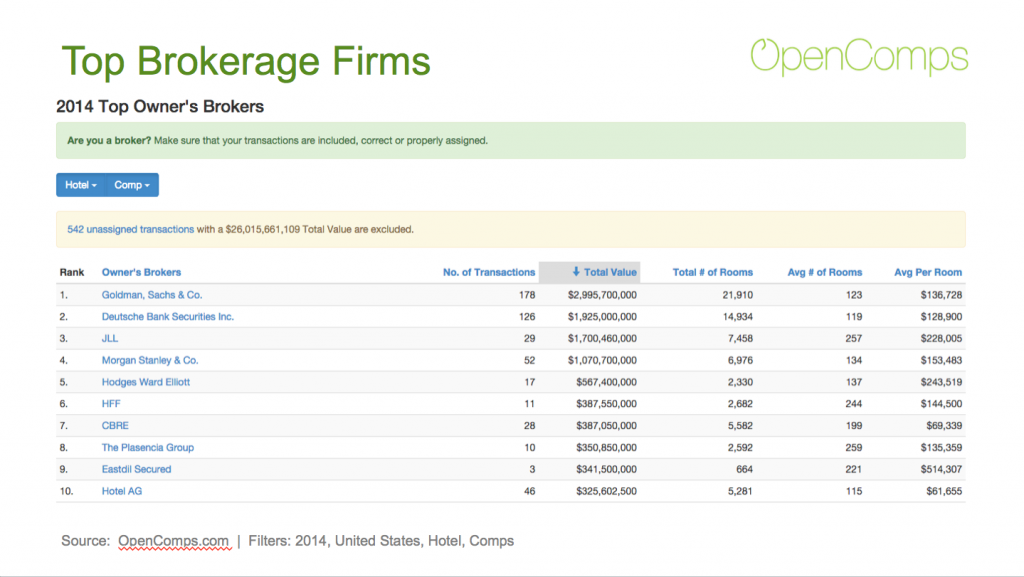Select HFF total value $387,550,000
The height and width of the screenshot is (577, 1024).
point(606,404)
